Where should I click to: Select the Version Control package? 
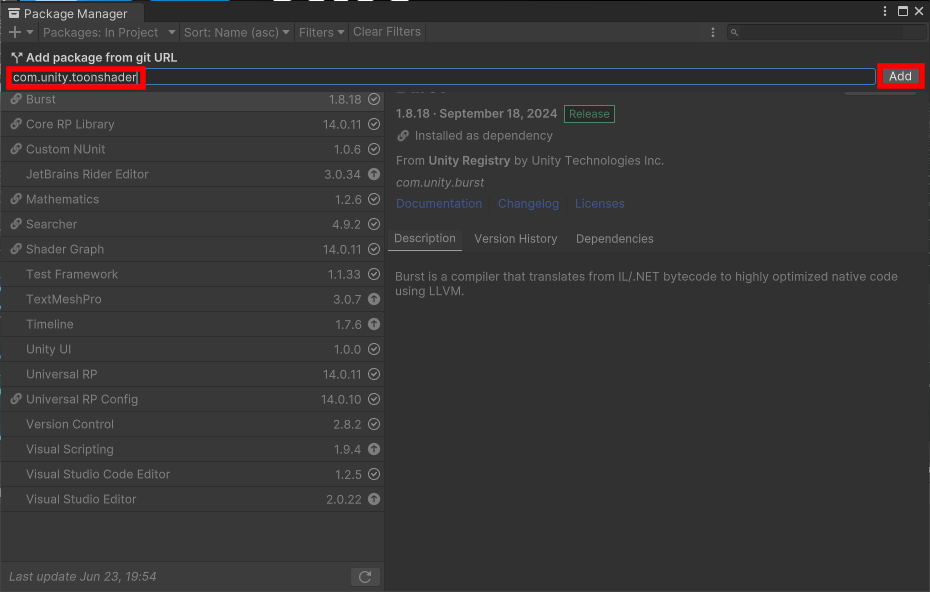click(x=192, y=424)
